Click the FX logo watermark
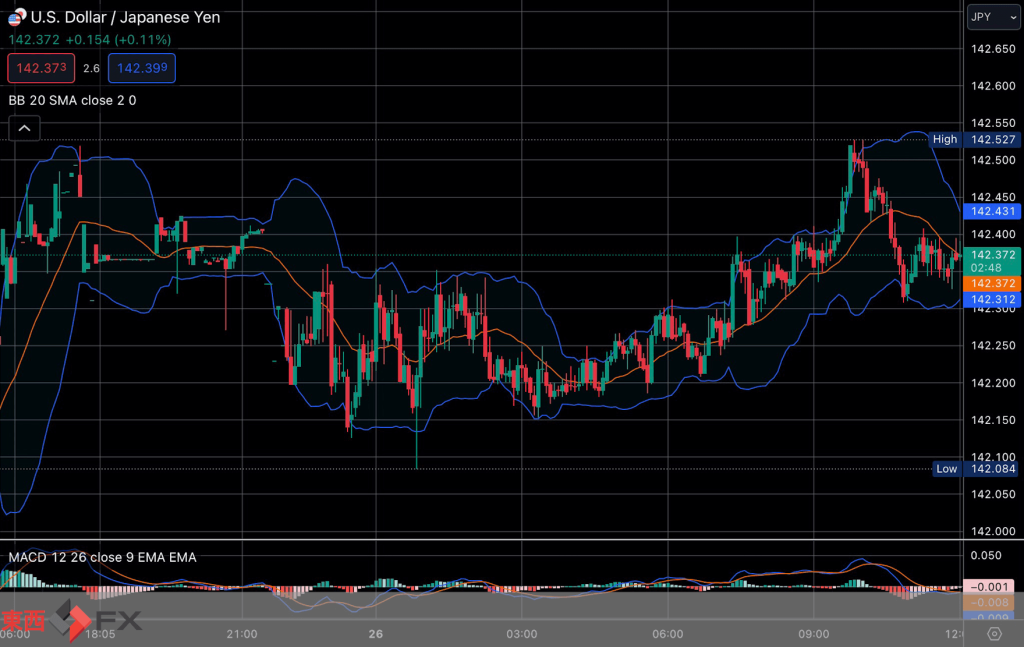 pyautogui.click(x=98, y=620)
